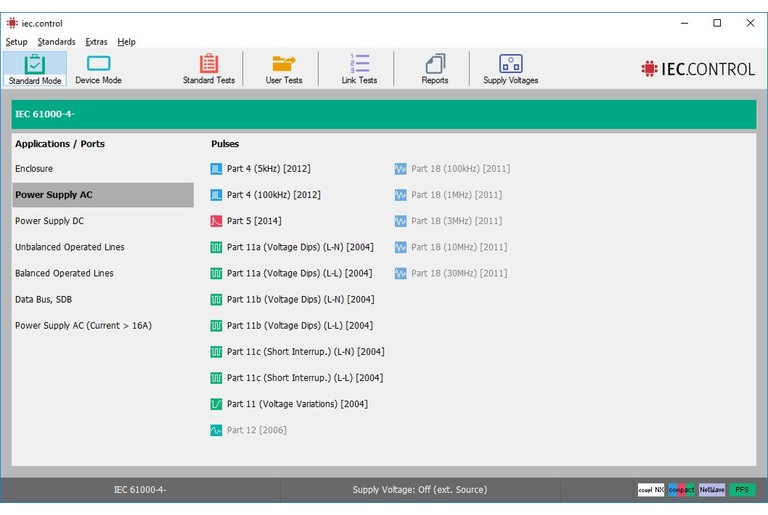768x515 pixels.
Task: Click Supply Voltage: Off status text
Action: pos(420,490)
